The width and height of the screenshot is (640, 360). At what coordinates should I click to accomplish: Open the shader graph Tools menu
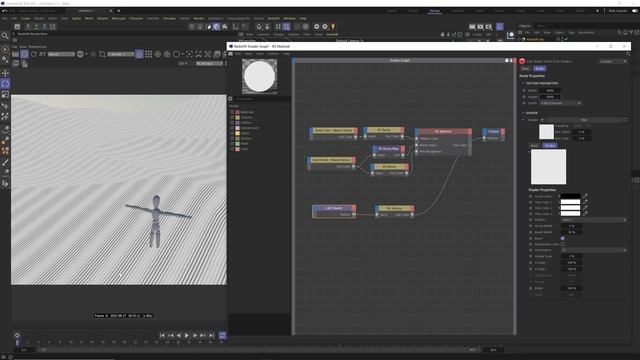(260, 53)
